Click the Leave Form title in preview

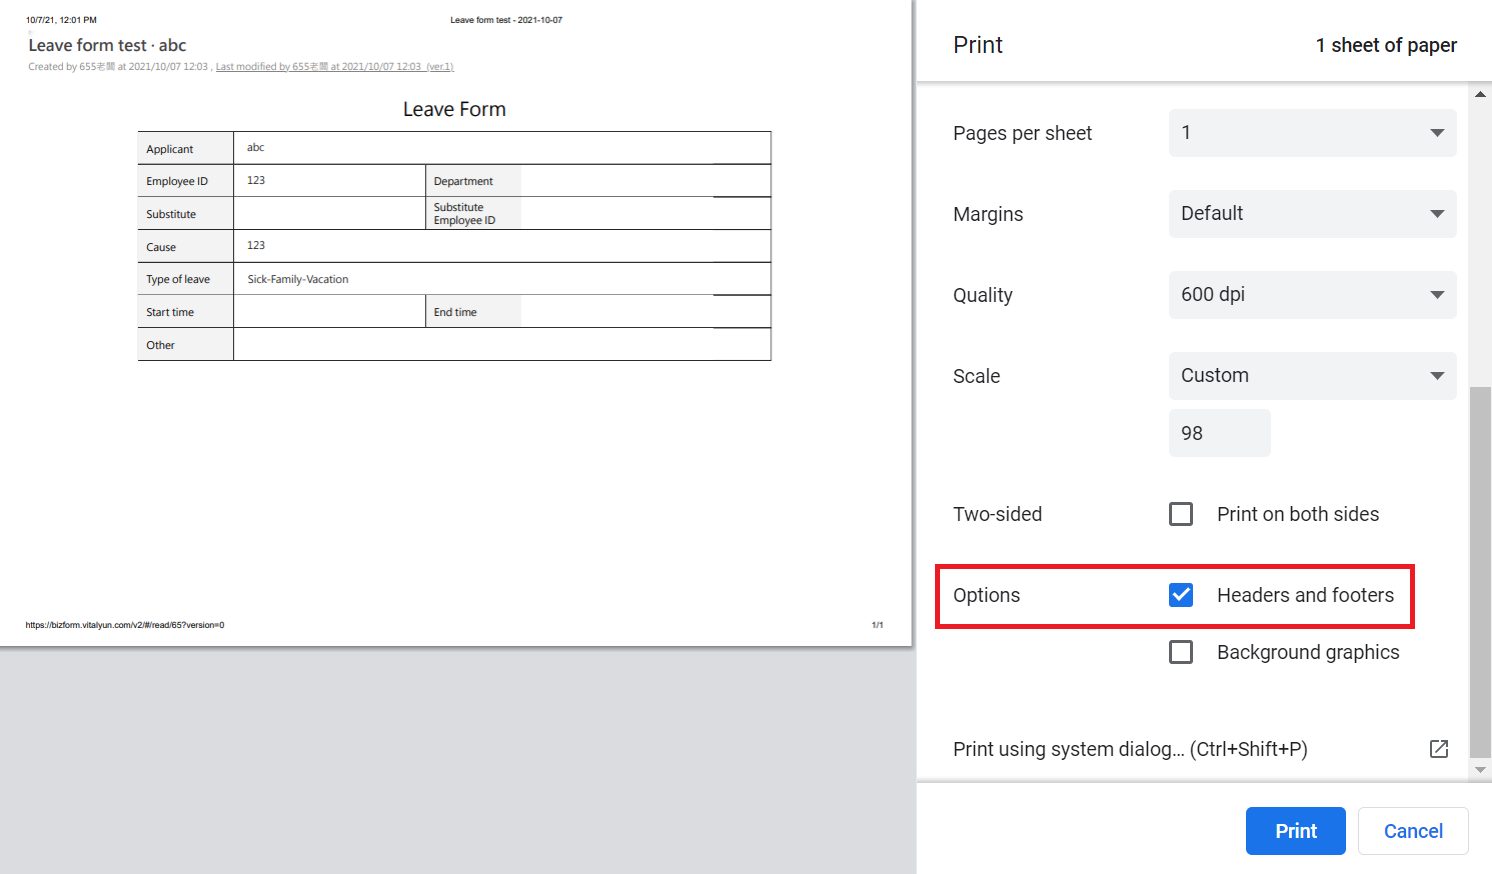pyautogui.click(x=454, y=109)
